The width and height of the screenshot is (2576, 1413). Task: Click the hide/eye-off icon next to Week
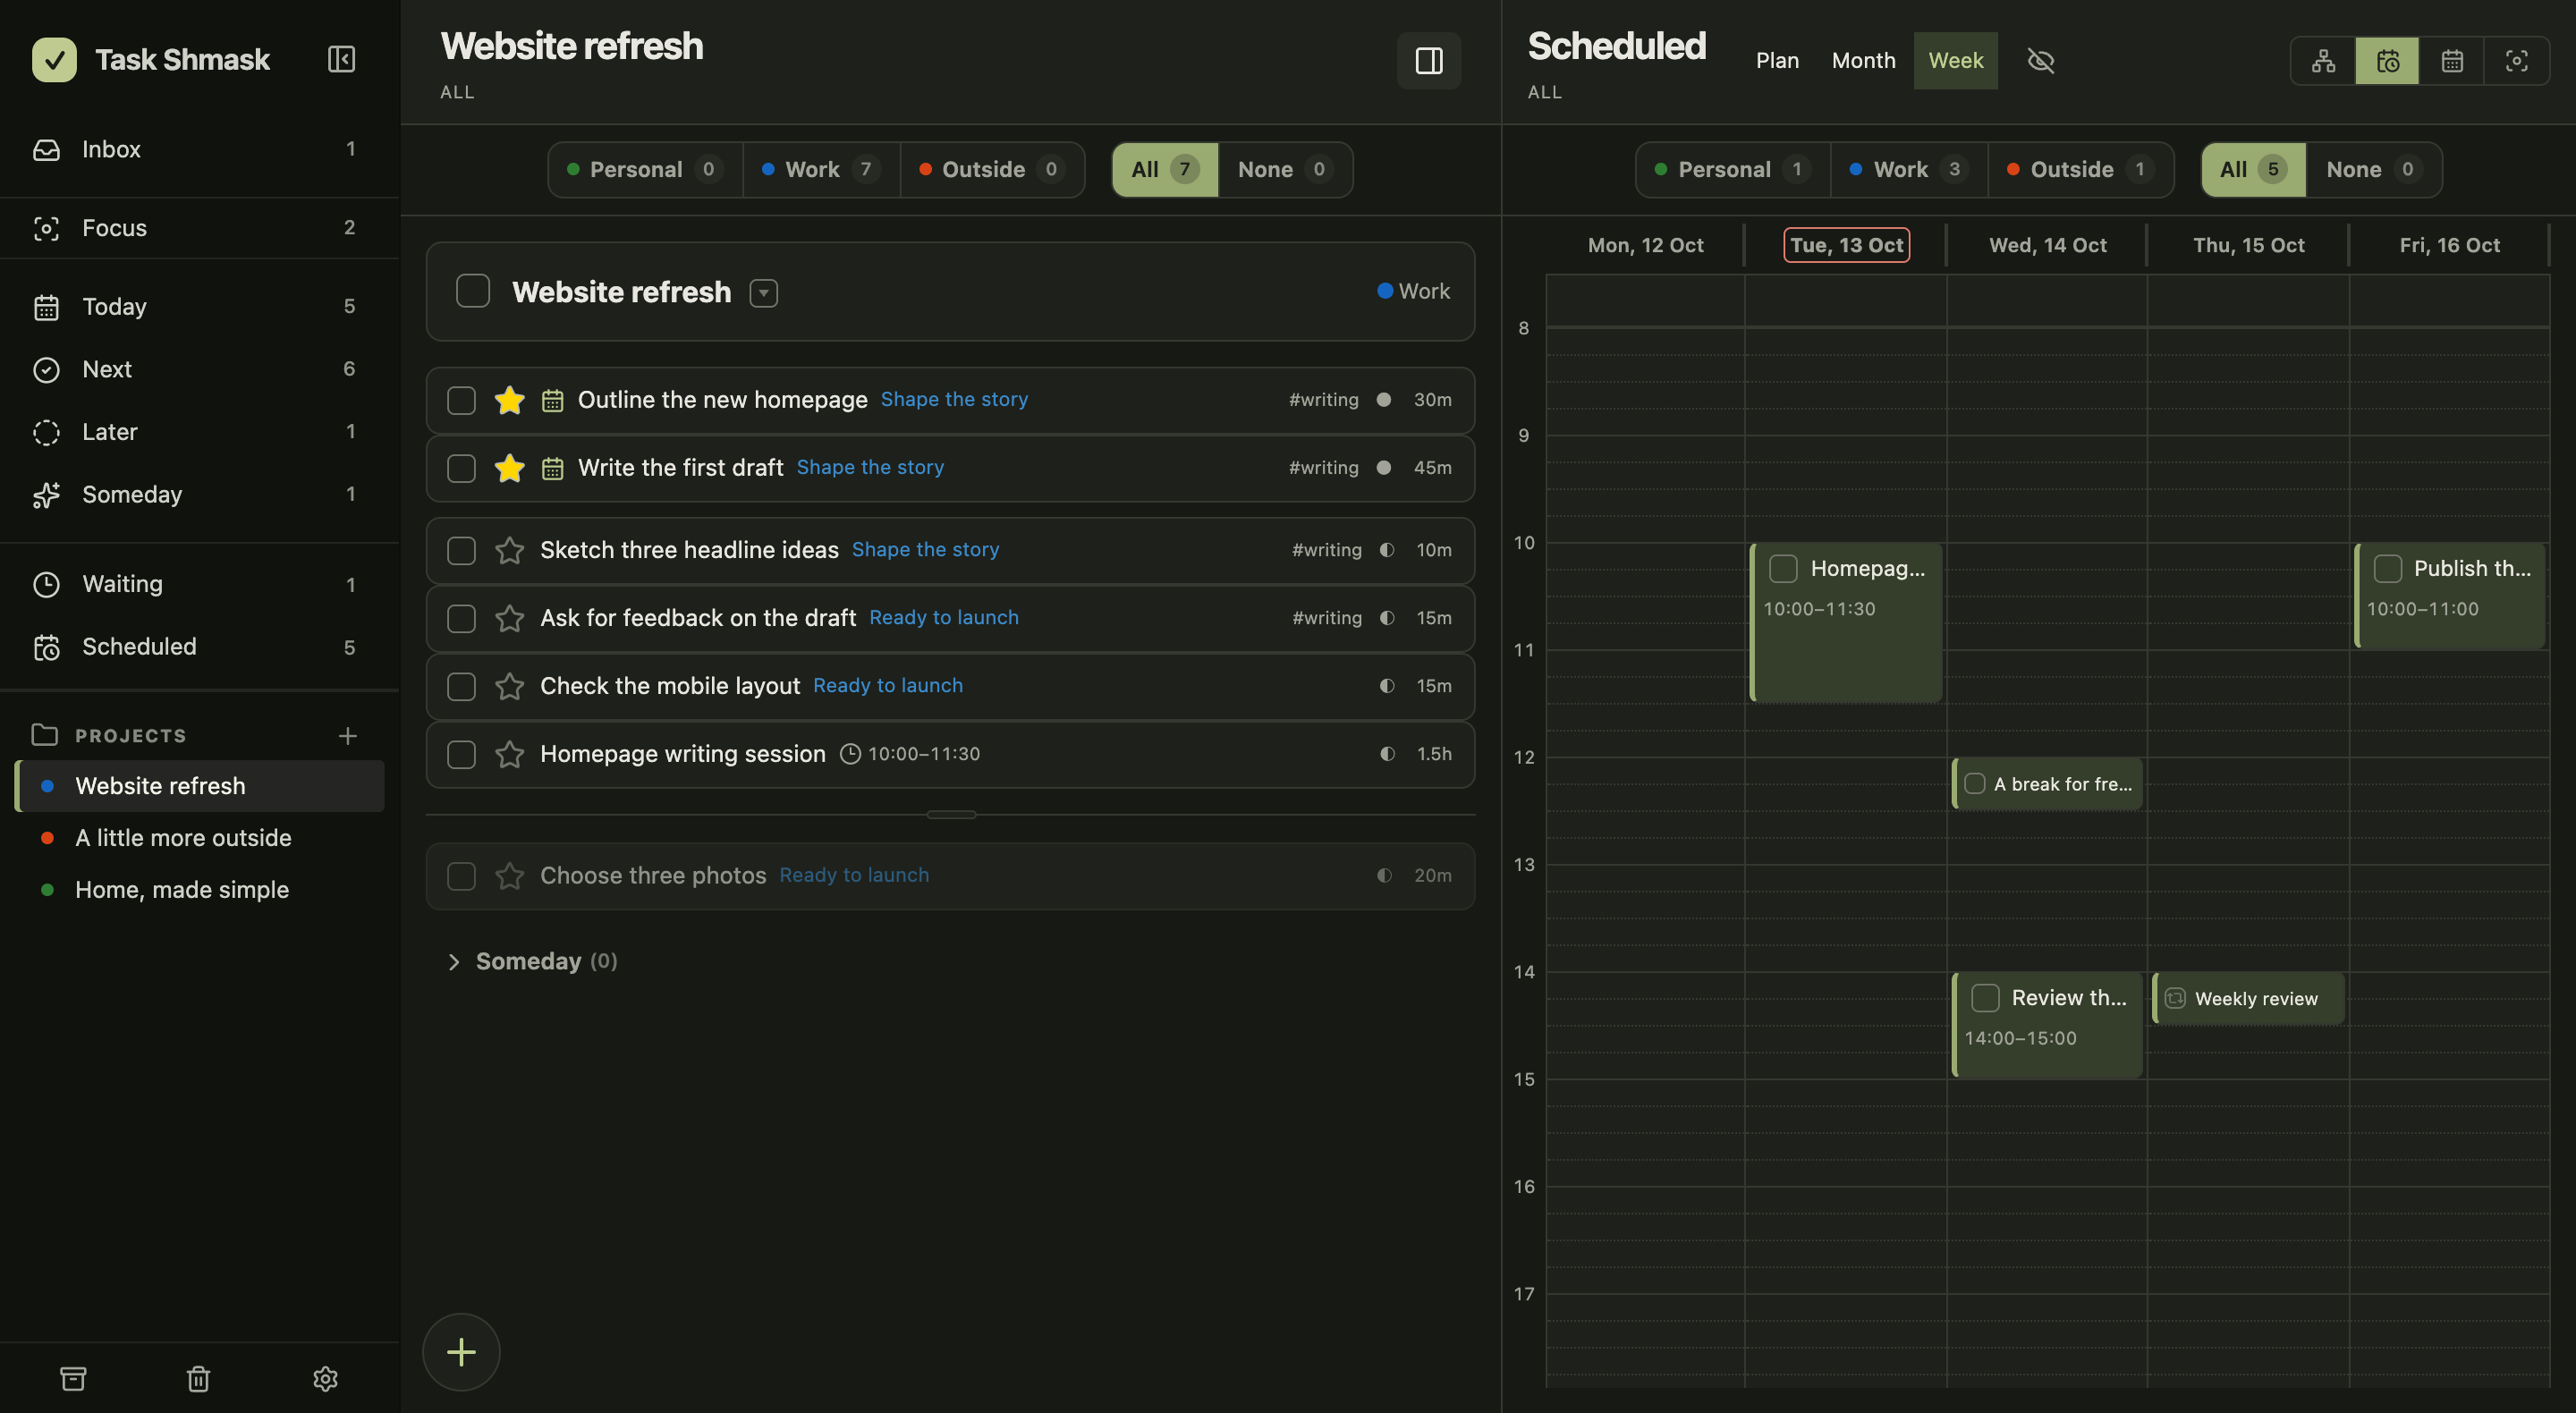click(x=2040, y=61)
